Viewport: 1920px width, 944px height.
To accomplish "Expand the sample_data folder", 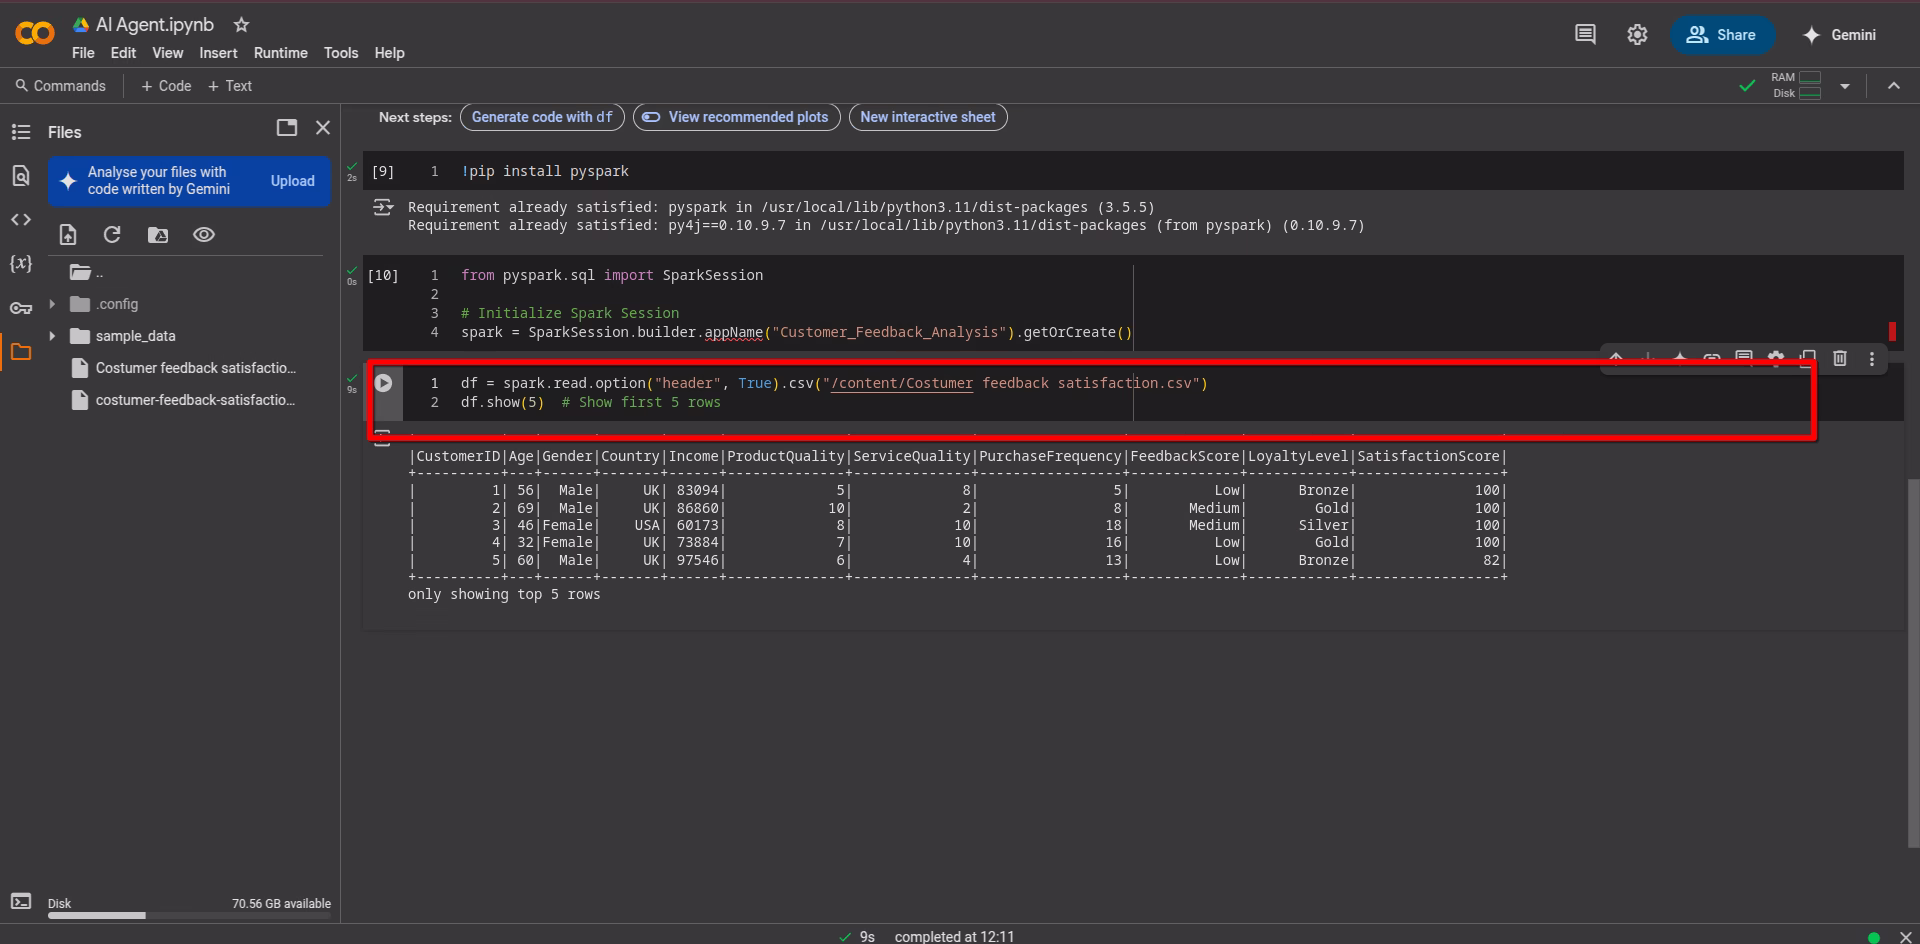I will (52, 336).
